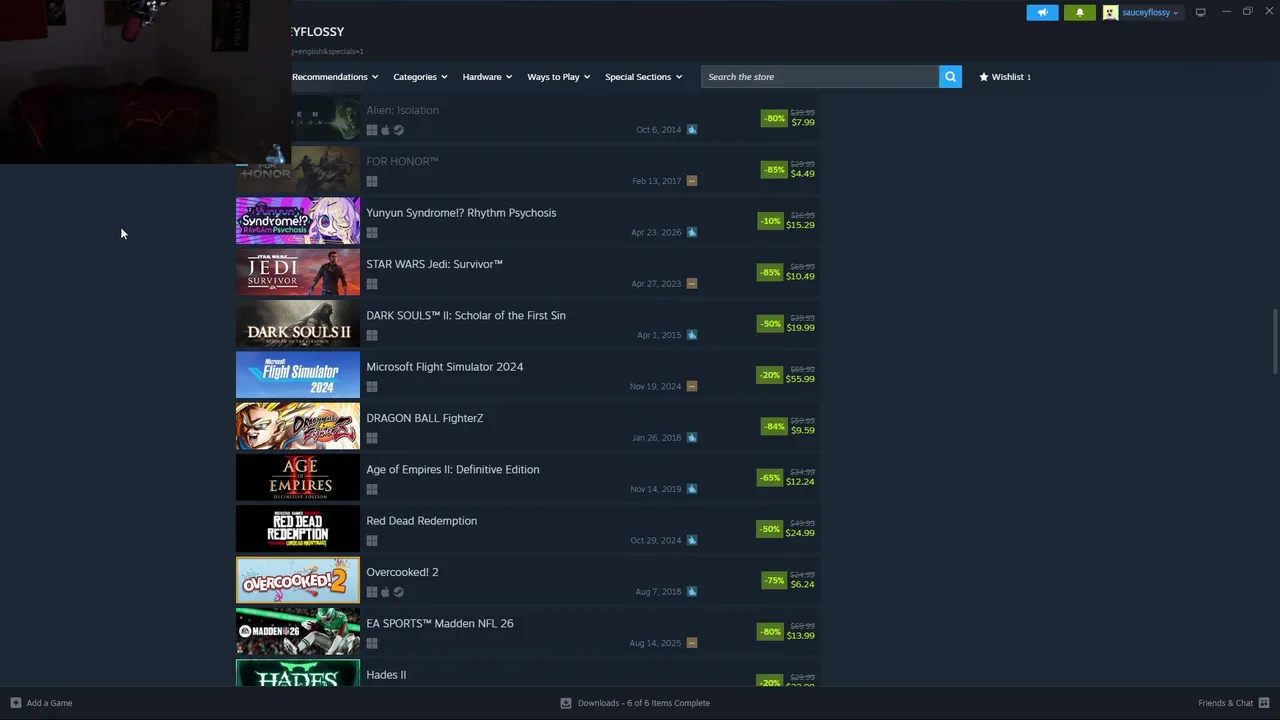Screen dimensions: 1280x720
Task: Expand the Hardware dropdown
Action: click(487, 77)
